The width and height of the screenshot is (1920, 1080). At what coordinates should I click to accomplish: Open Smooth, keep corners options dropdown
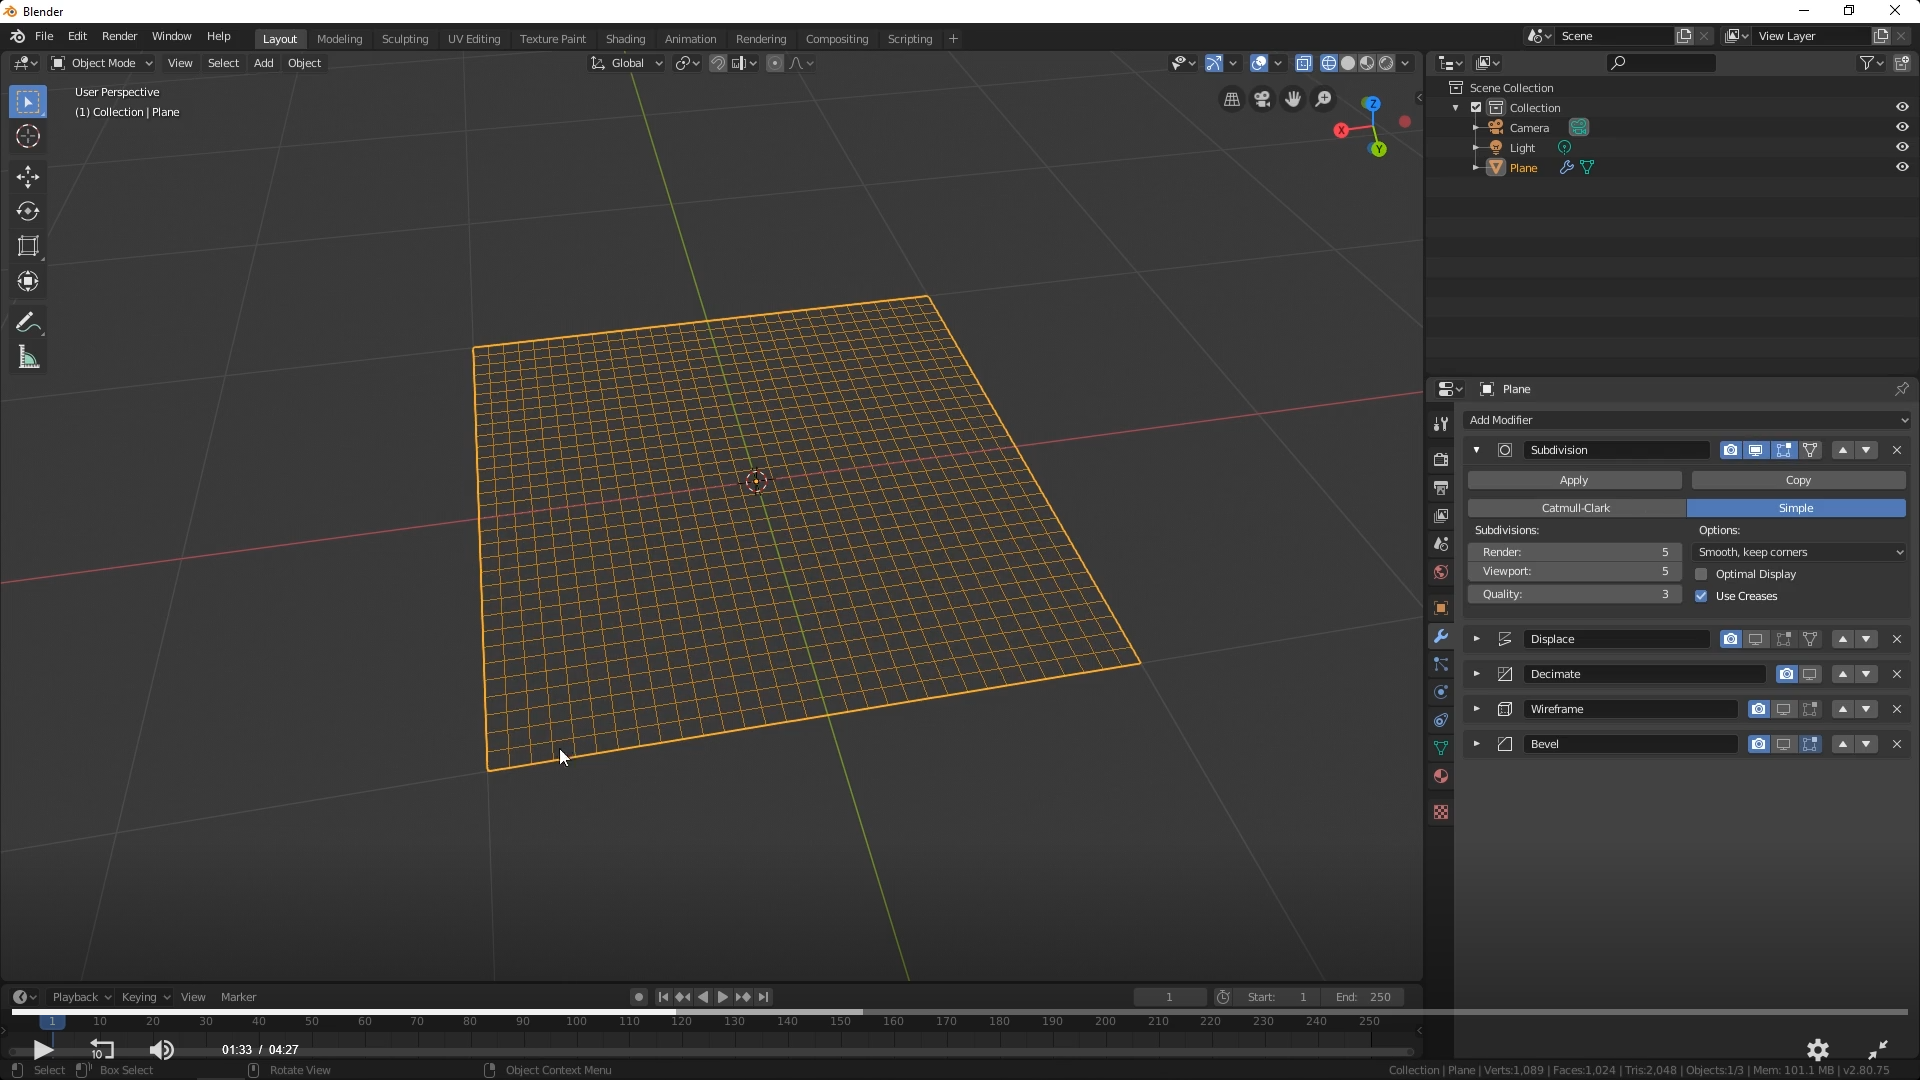(x=1799, y=552)
